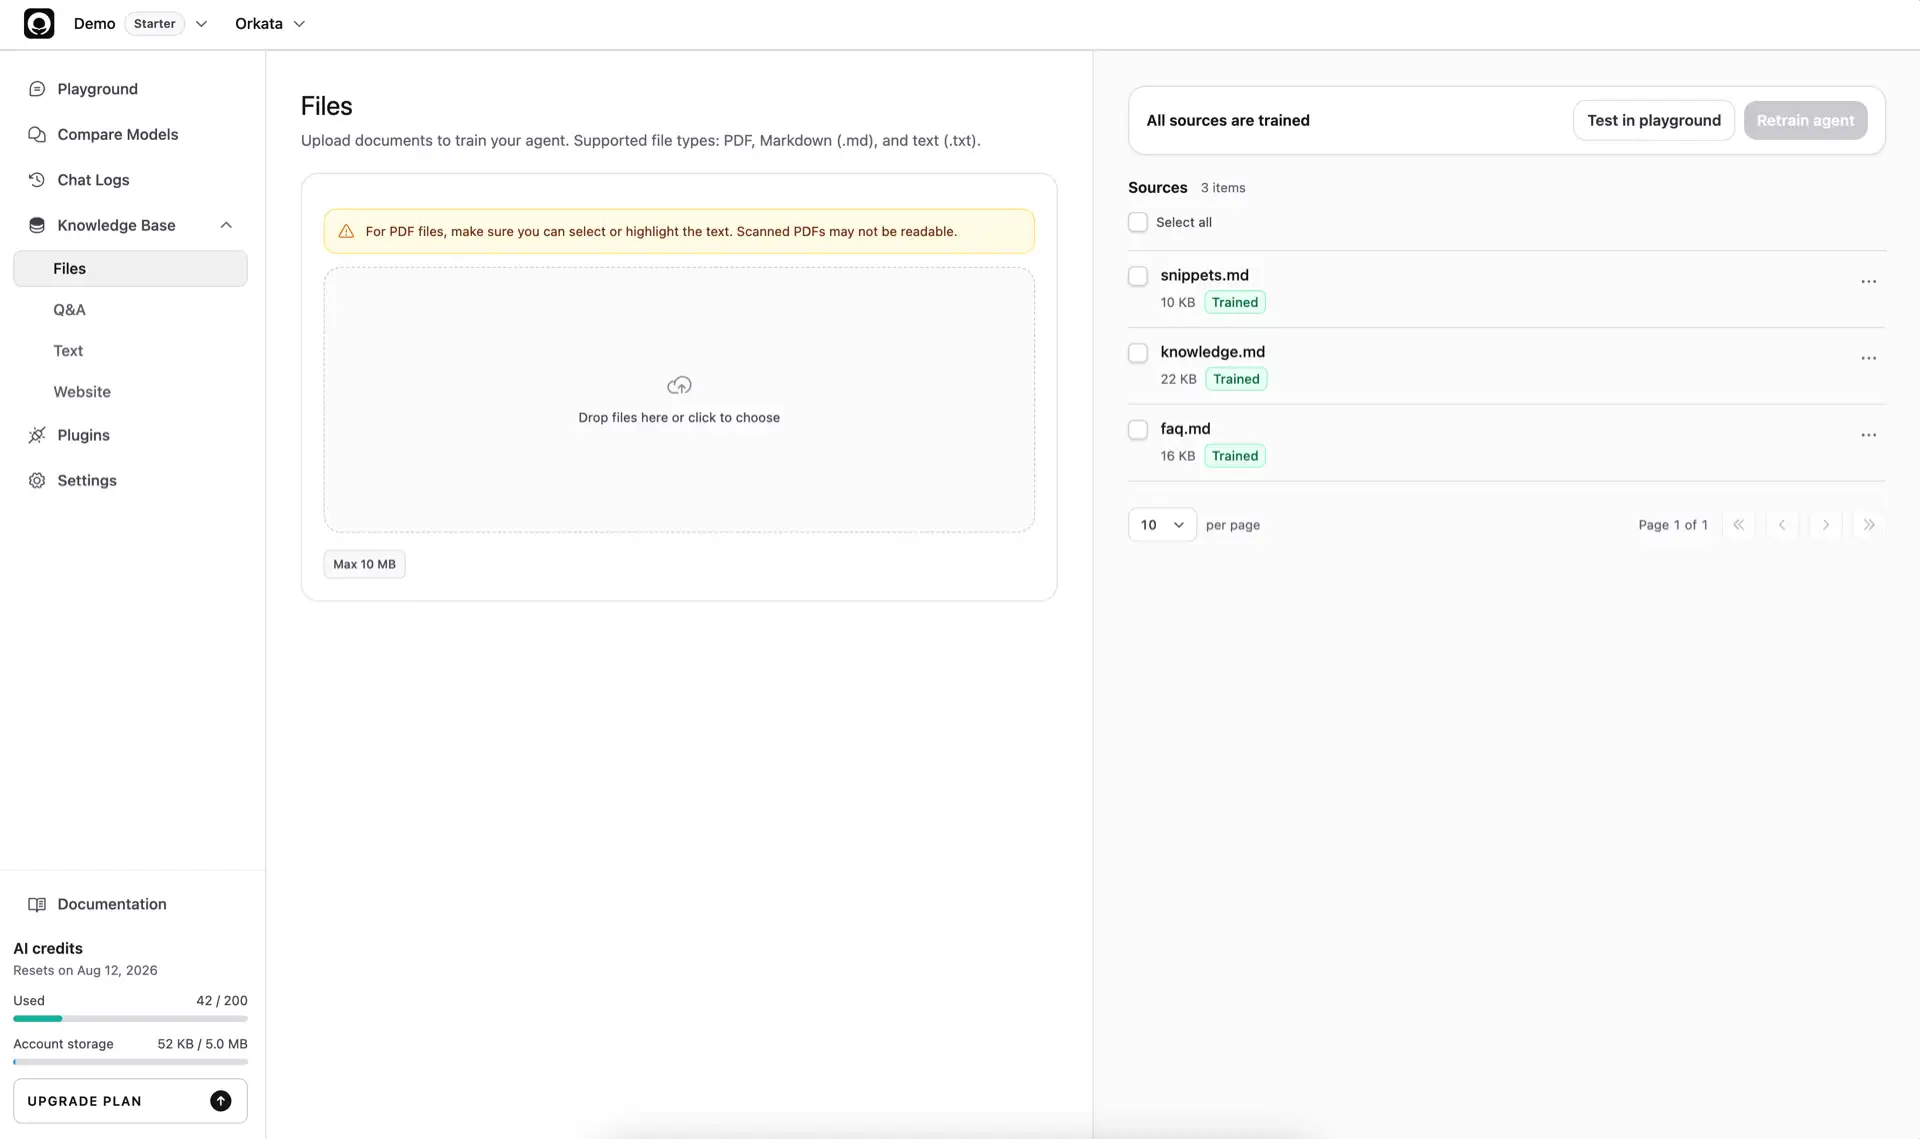Click the Max 10 MB label
1920x1139 pixels.
(x=364, y=564)
